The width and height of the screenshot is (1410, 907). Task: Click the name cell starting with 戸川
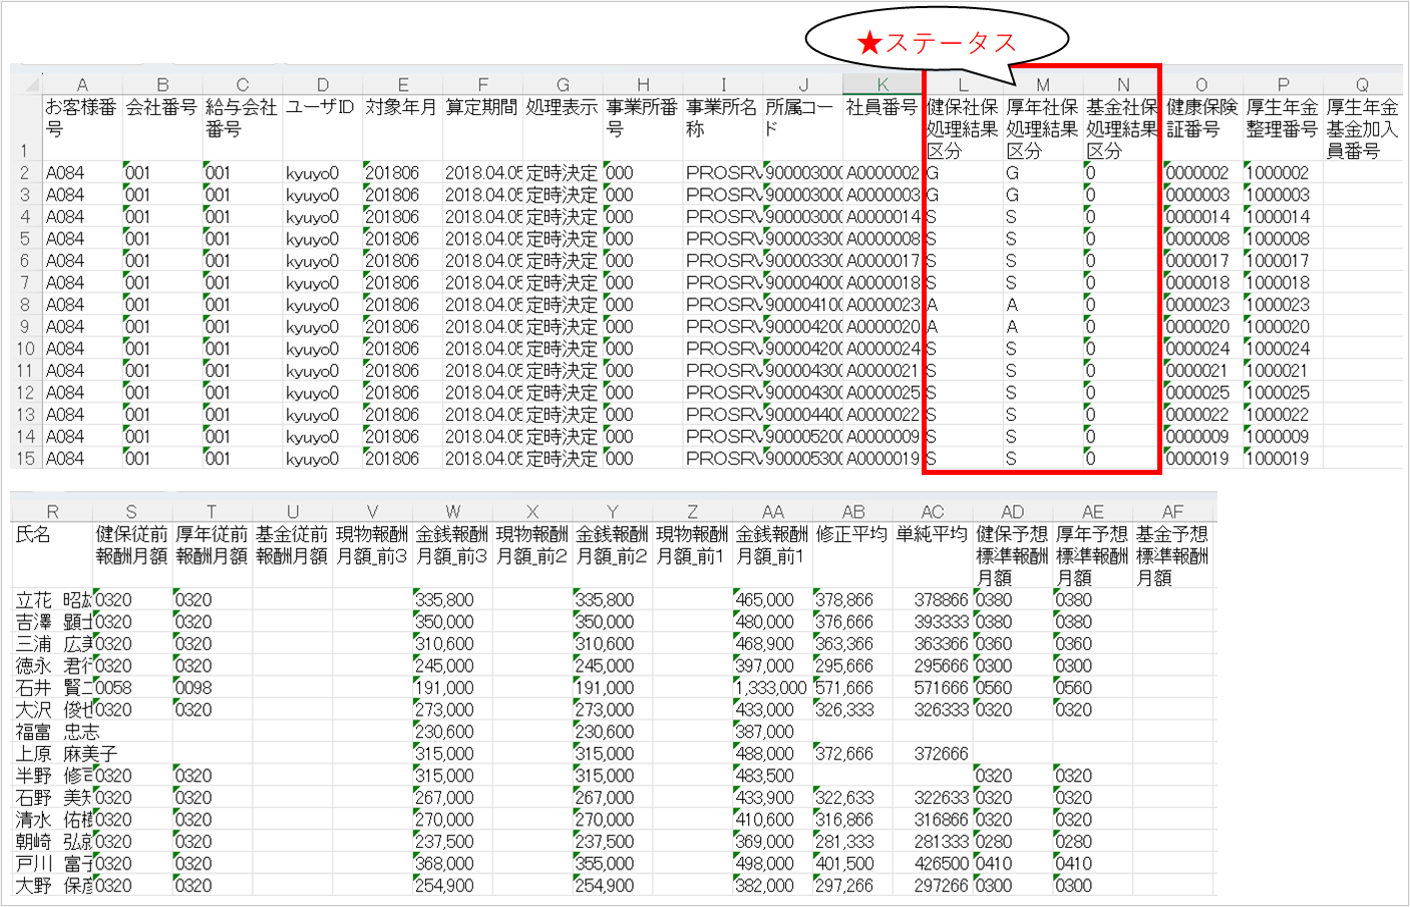pyautogui.click(x=52, y=863)
